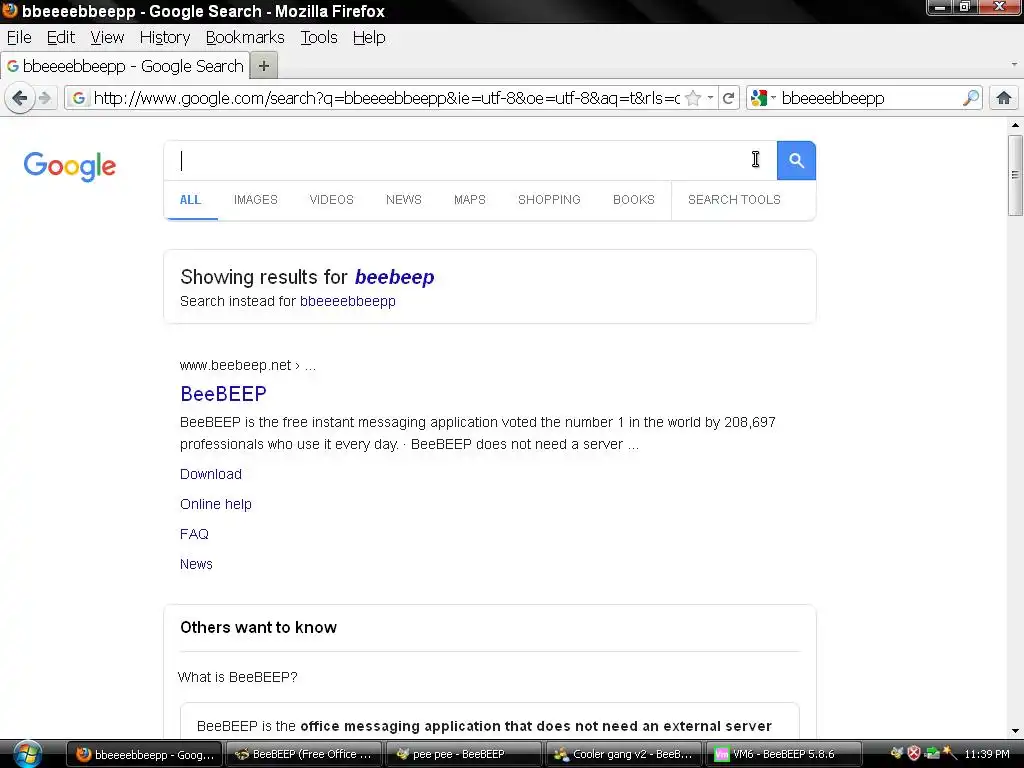The image size is (1024, 768).
Task: Click the Google site icon in the address bar
Action: 78,99
